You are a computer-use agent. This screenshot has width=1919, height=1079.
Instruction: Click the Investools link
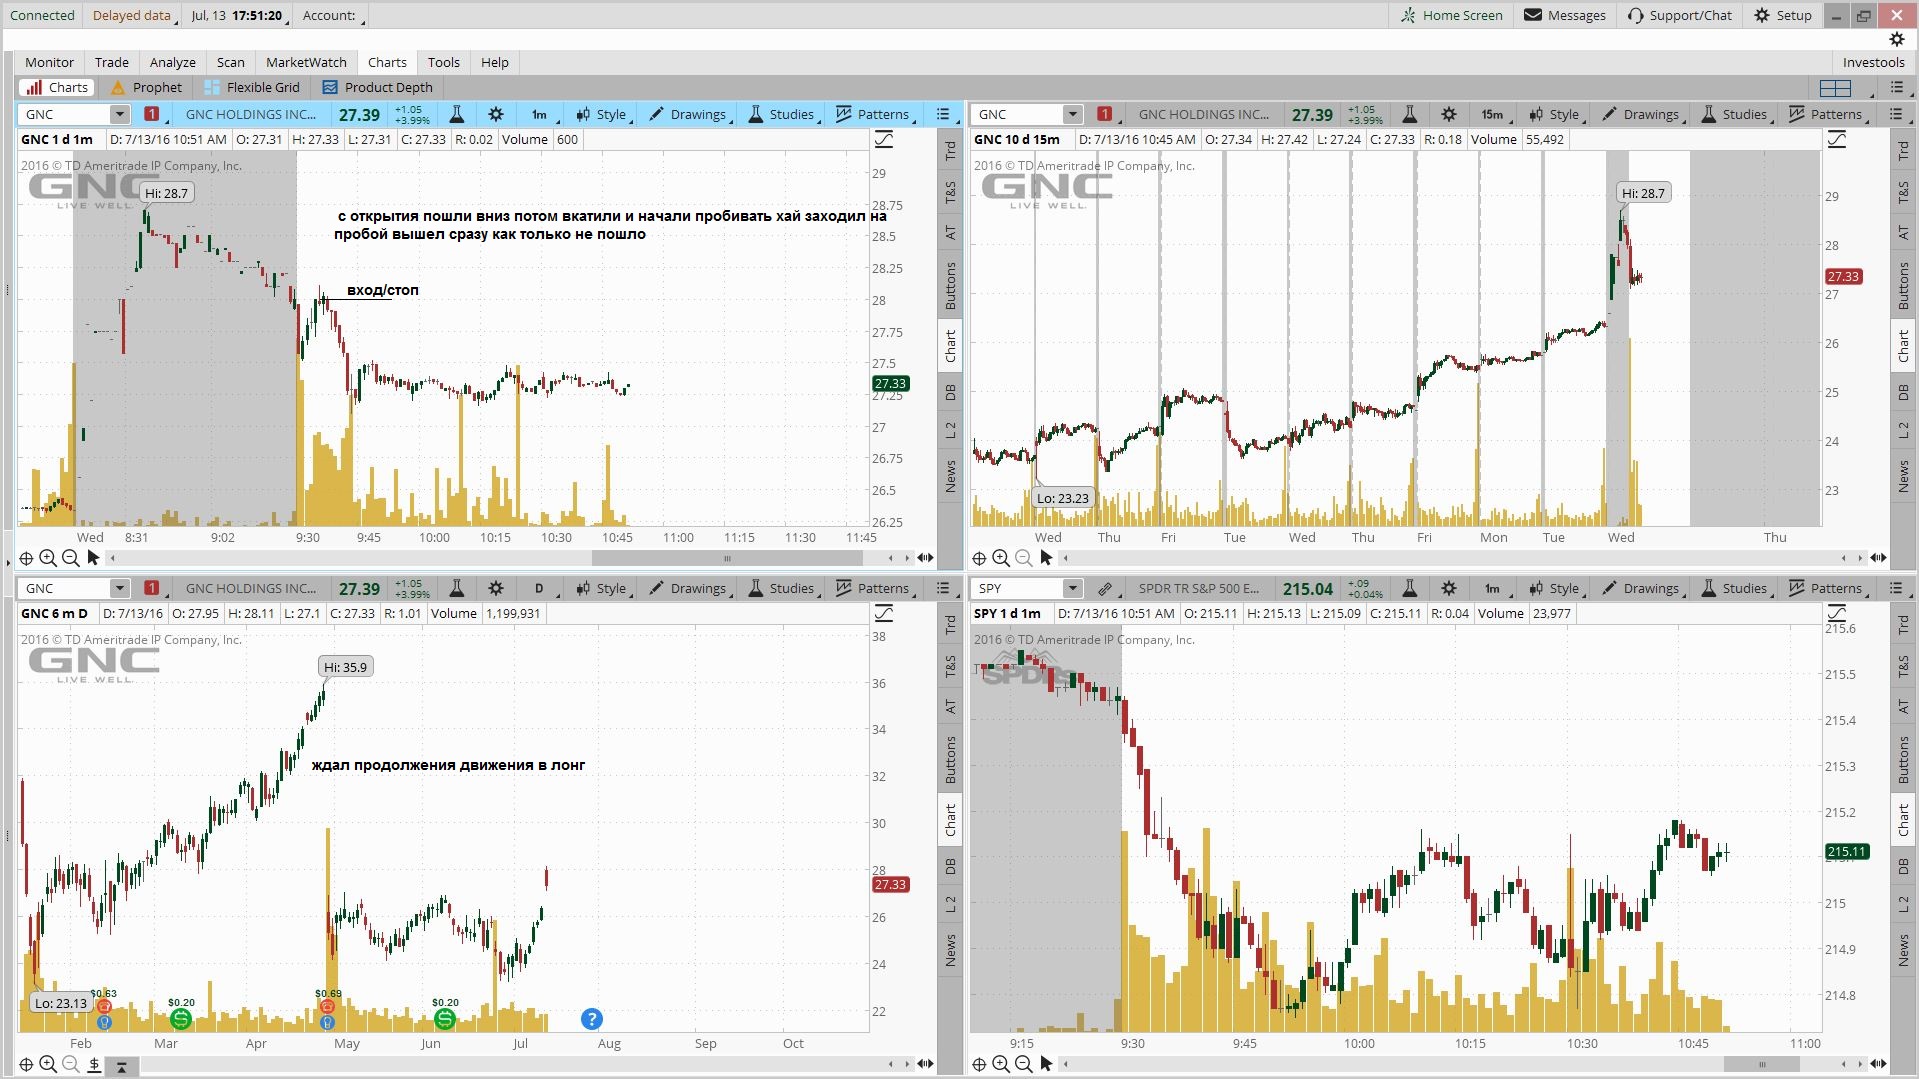[x=1873, y=62]
